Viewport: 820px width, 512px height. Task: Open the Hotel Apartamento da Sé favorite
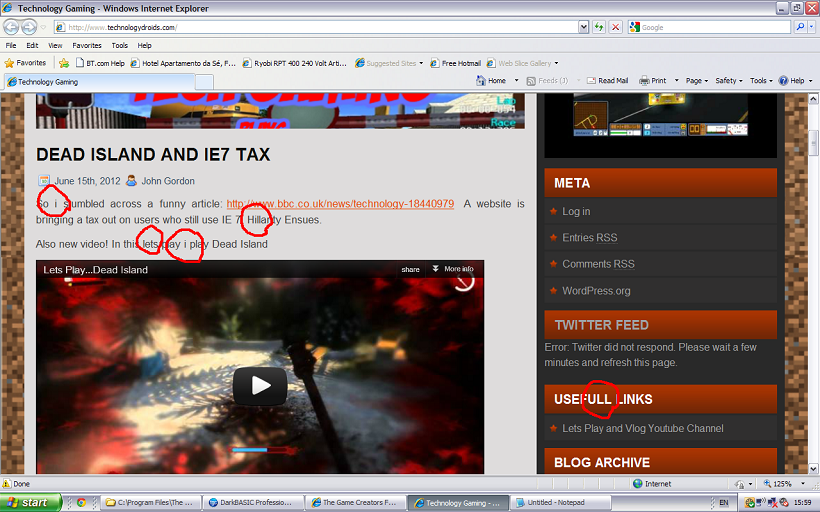[183, 63]
